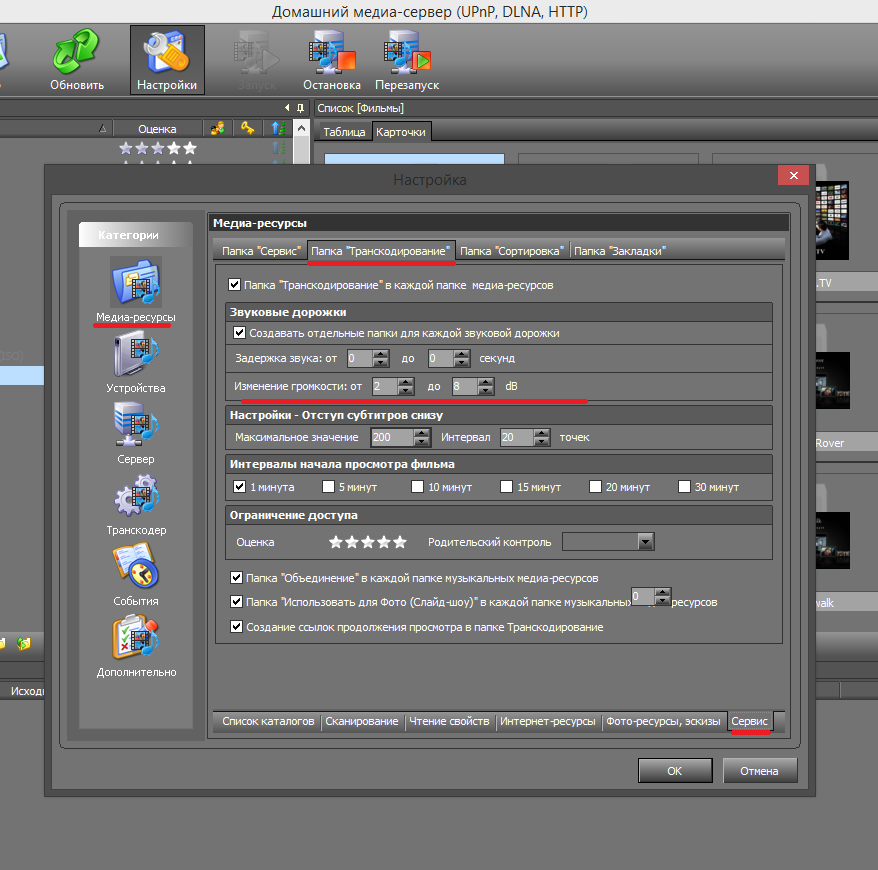Set the Оценка star rating to five

click(x=400, y=542)
